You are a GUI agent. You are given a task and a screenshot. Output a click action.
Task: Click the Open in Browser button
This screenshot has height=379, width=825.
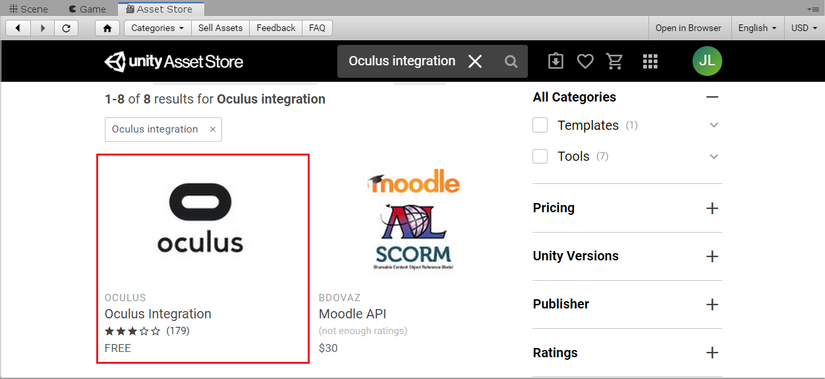pyautogui.click(x=688, y=28)
